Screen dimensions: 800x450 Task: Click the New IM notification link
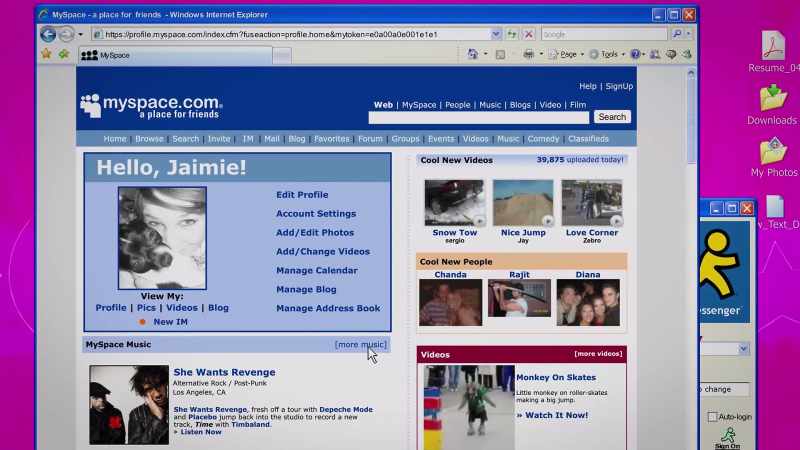coord(170,322)
